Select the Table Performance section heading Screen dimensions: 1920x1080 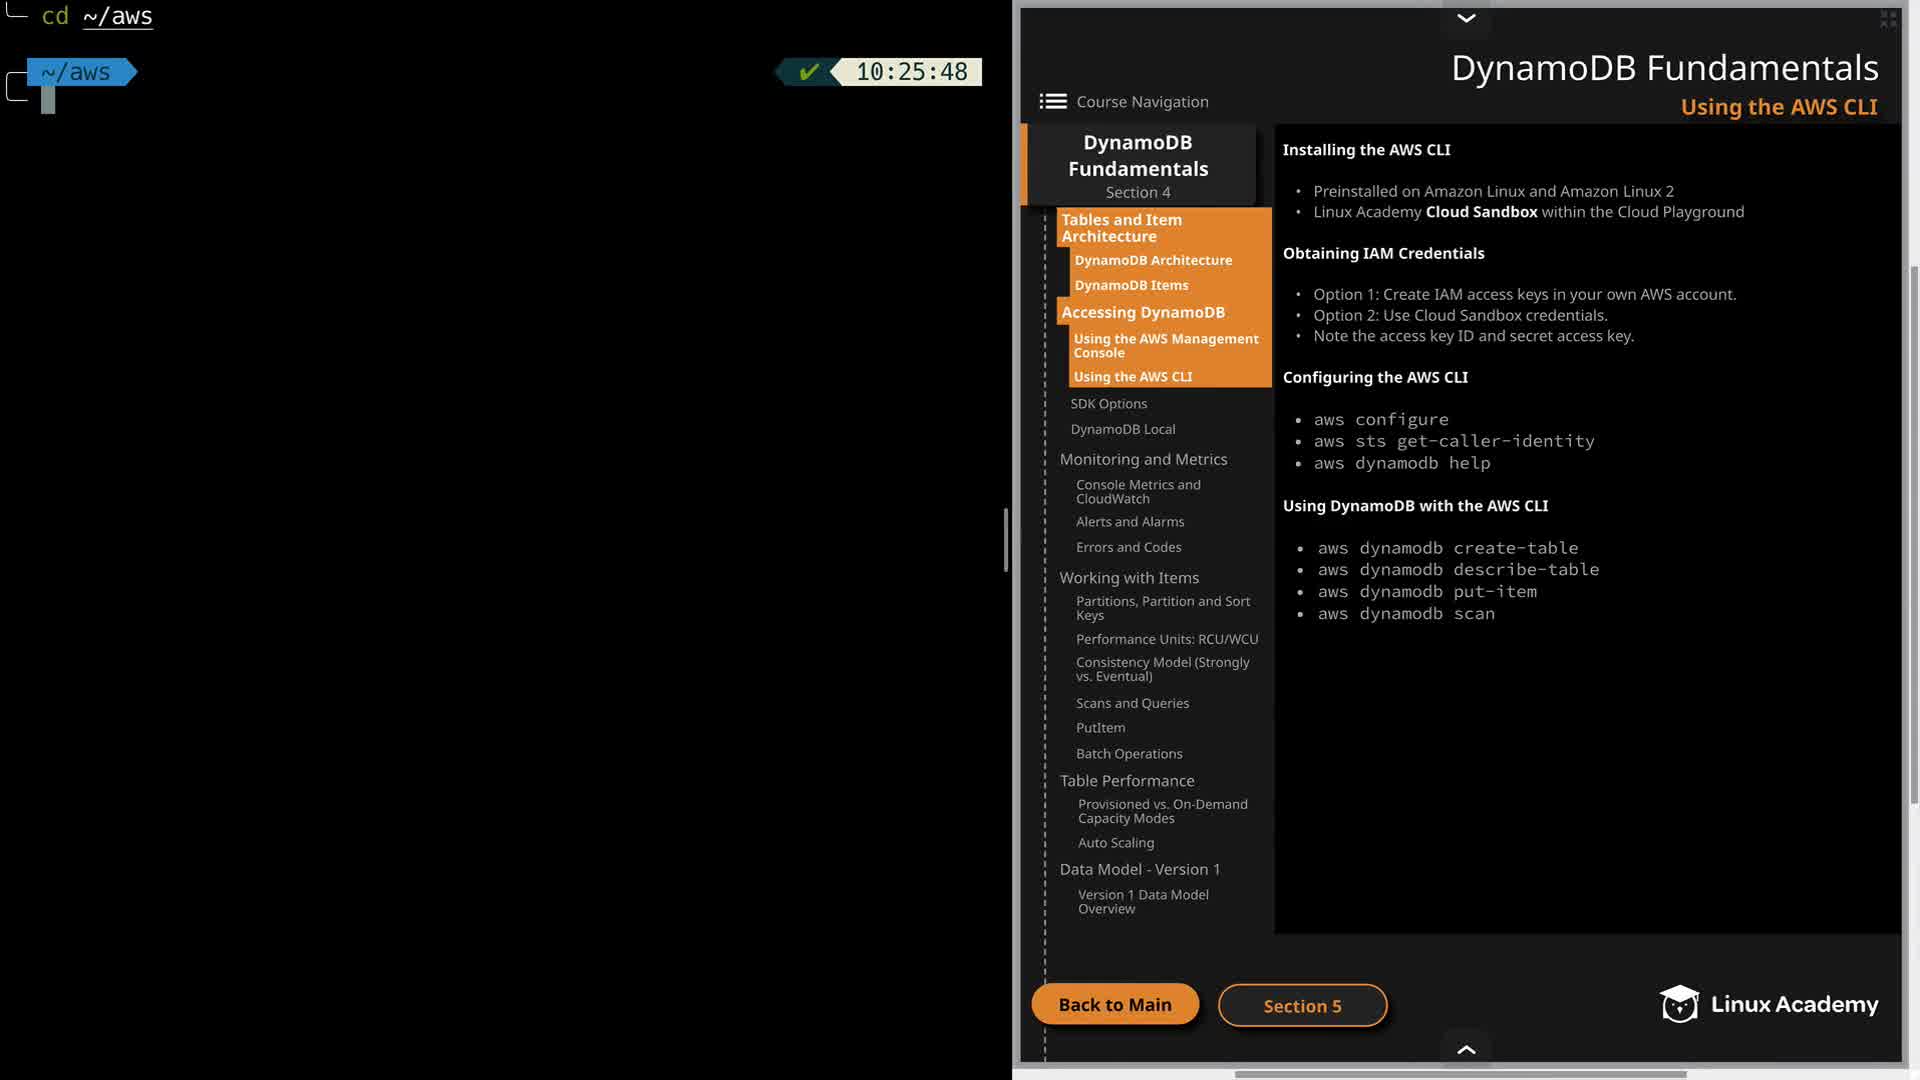pos(1126,781)
